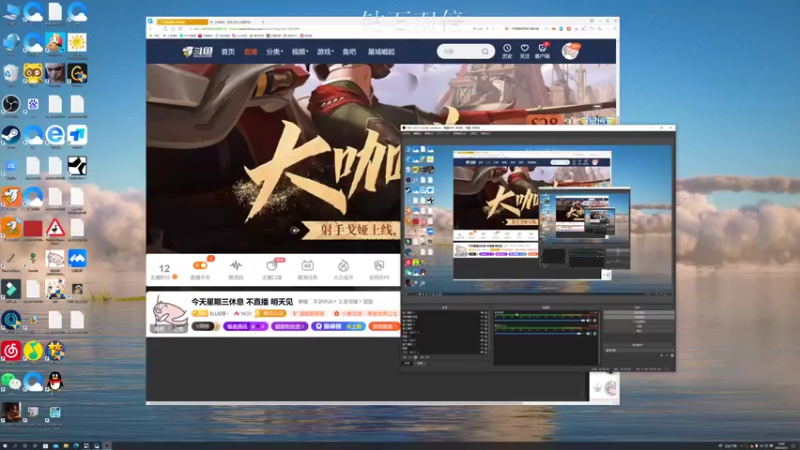The width and height of the screenshot is (800, 450).
Task: Click the purple 超级粉丝团 button
Action: click(289, 326)
